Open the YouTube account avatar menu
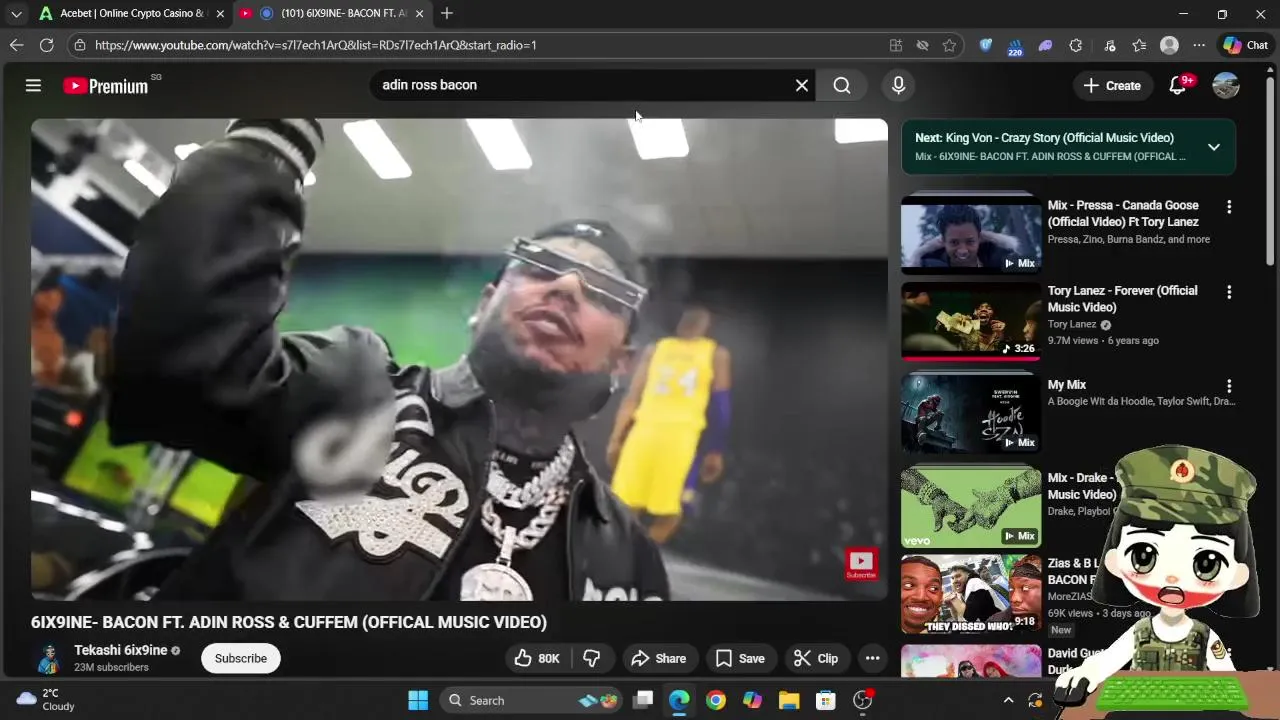 (1226, 86)
